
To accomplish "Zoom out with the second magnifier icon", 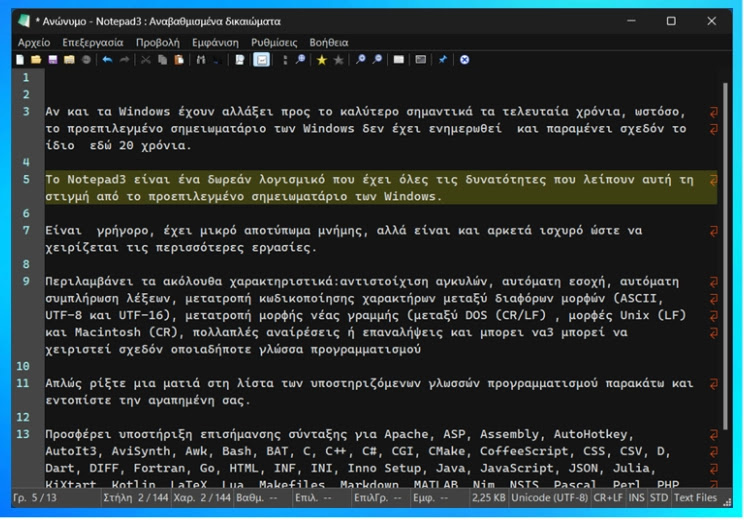I will click(x=377, y=60).
